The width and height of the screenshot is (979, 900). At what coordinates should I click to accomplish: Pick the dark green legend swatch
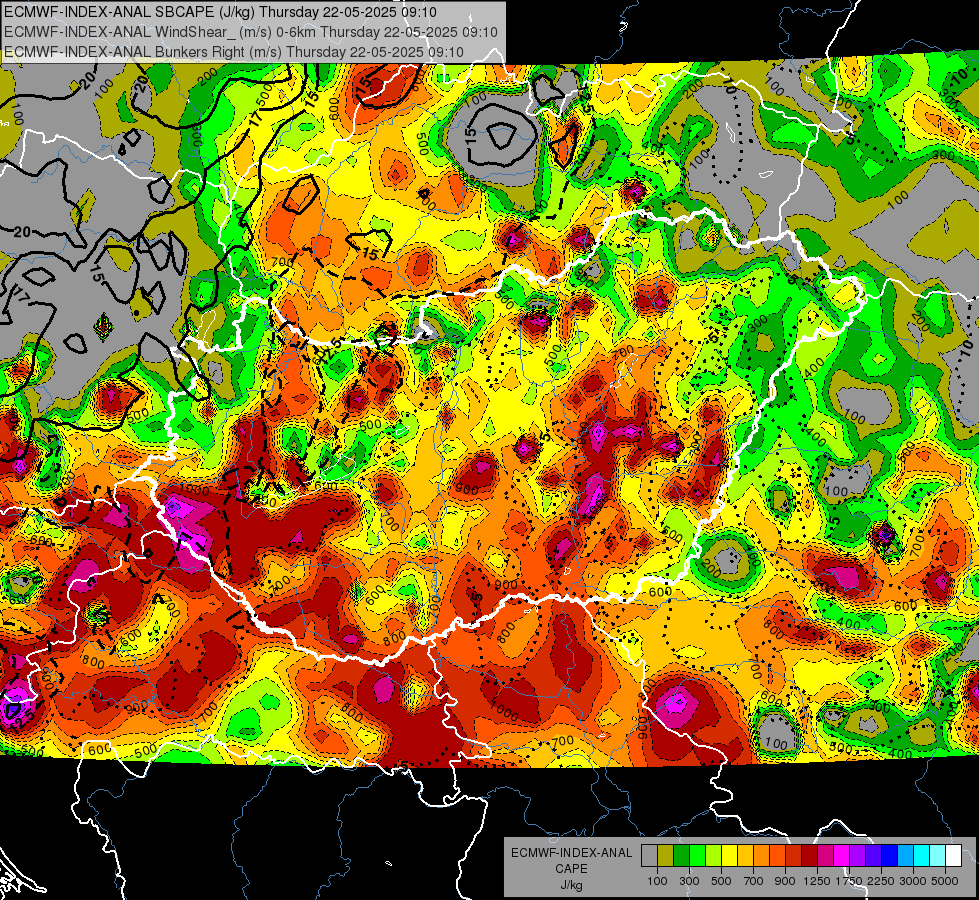pos(681,856)
